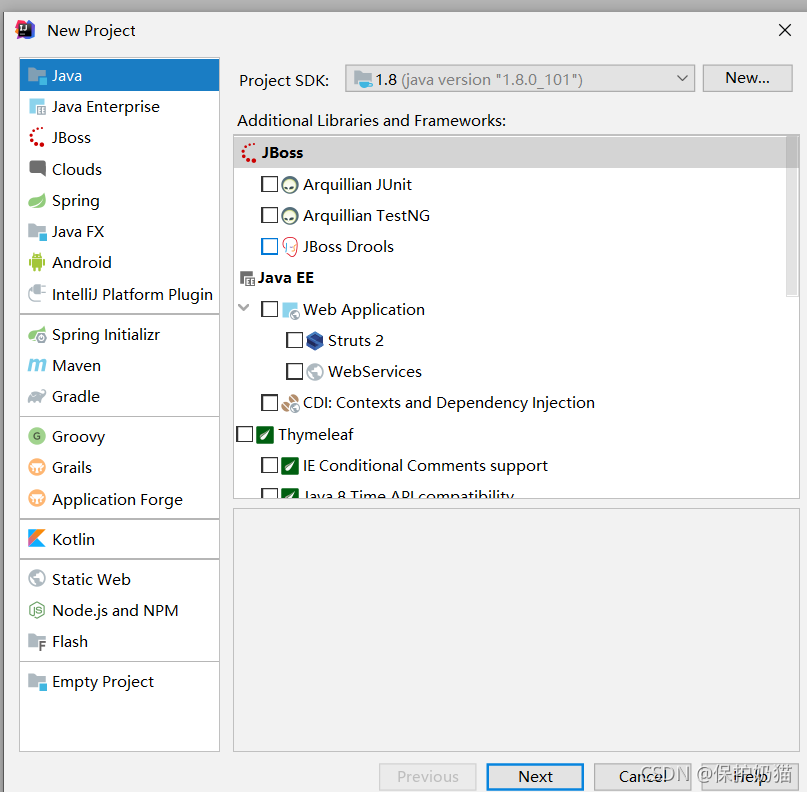The image size is (807, 792).
Task: Click the Groovy G icon
Action: (x=37, y=436)
